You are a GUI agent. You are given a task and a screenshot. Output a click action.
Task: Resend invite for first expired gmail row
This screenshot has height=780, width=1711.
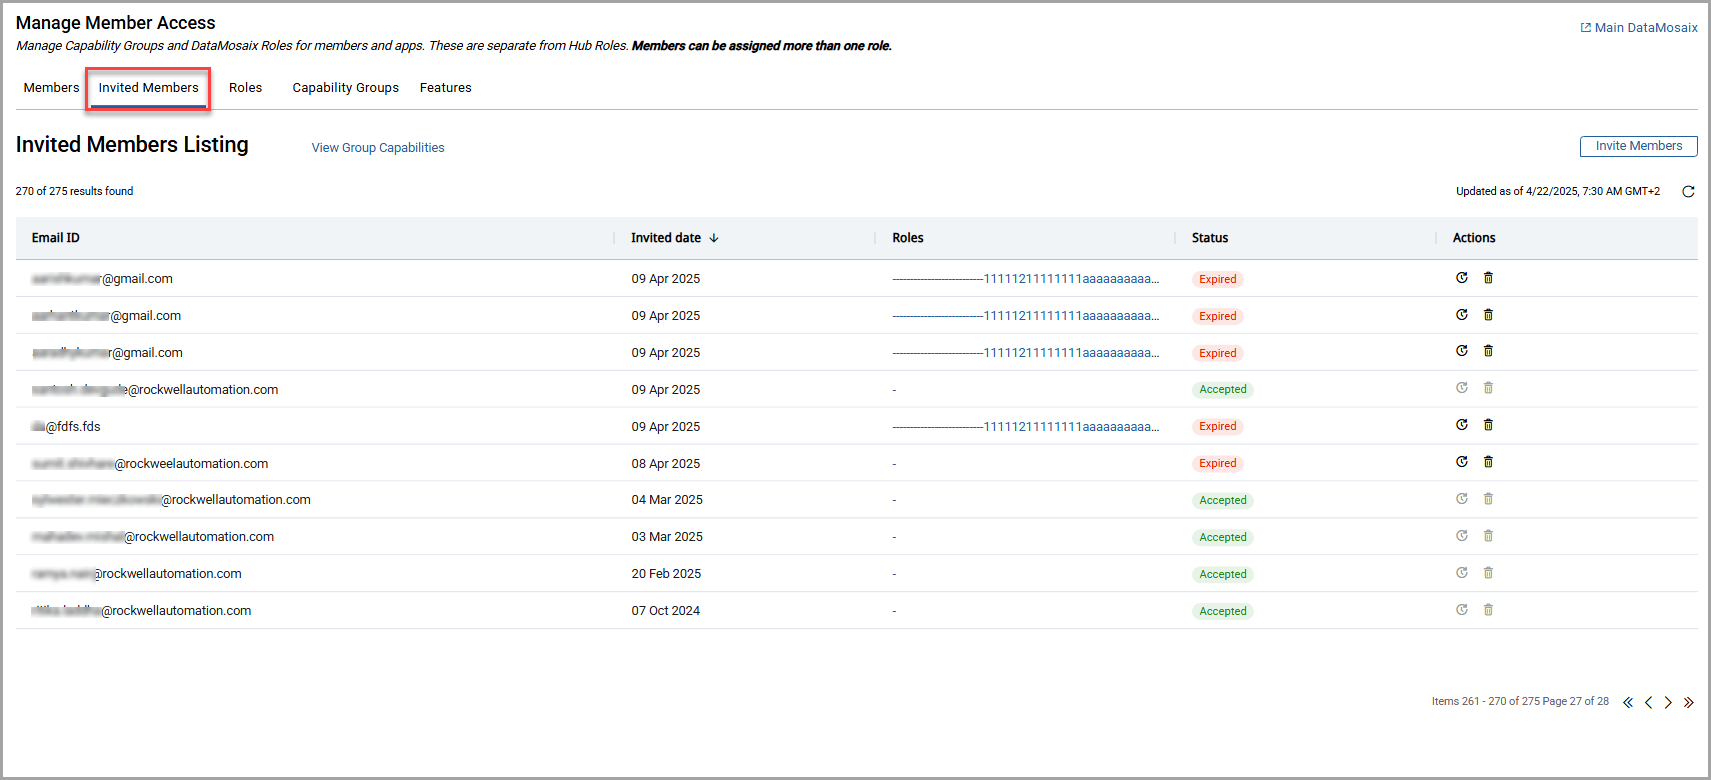click(x=1461, y=278)
